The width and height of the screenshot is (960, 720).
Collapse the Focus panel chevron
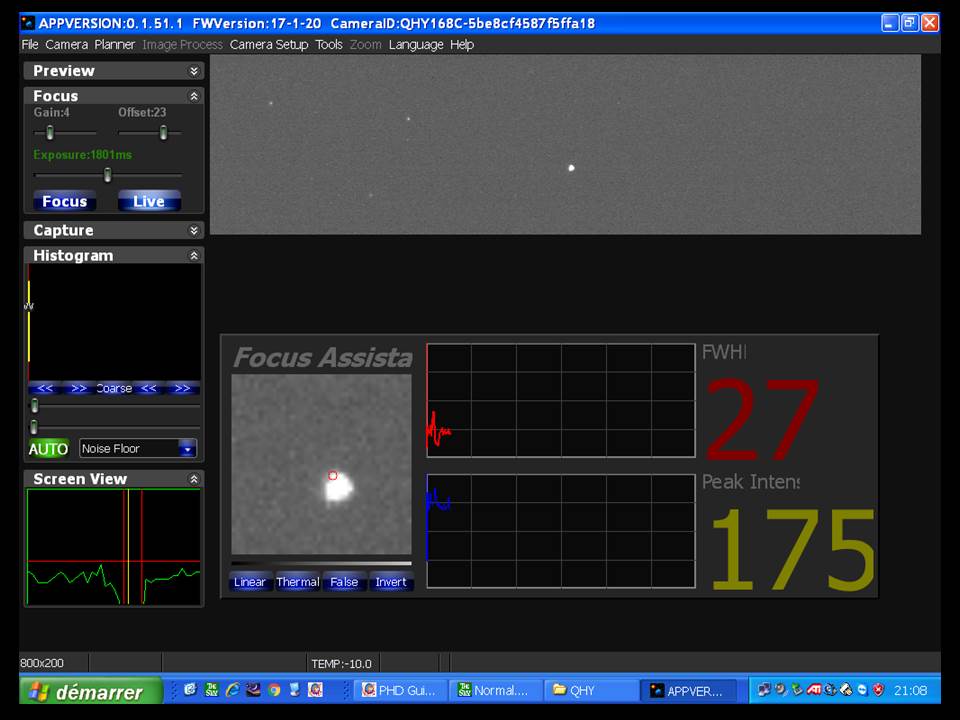coord(194,96)
